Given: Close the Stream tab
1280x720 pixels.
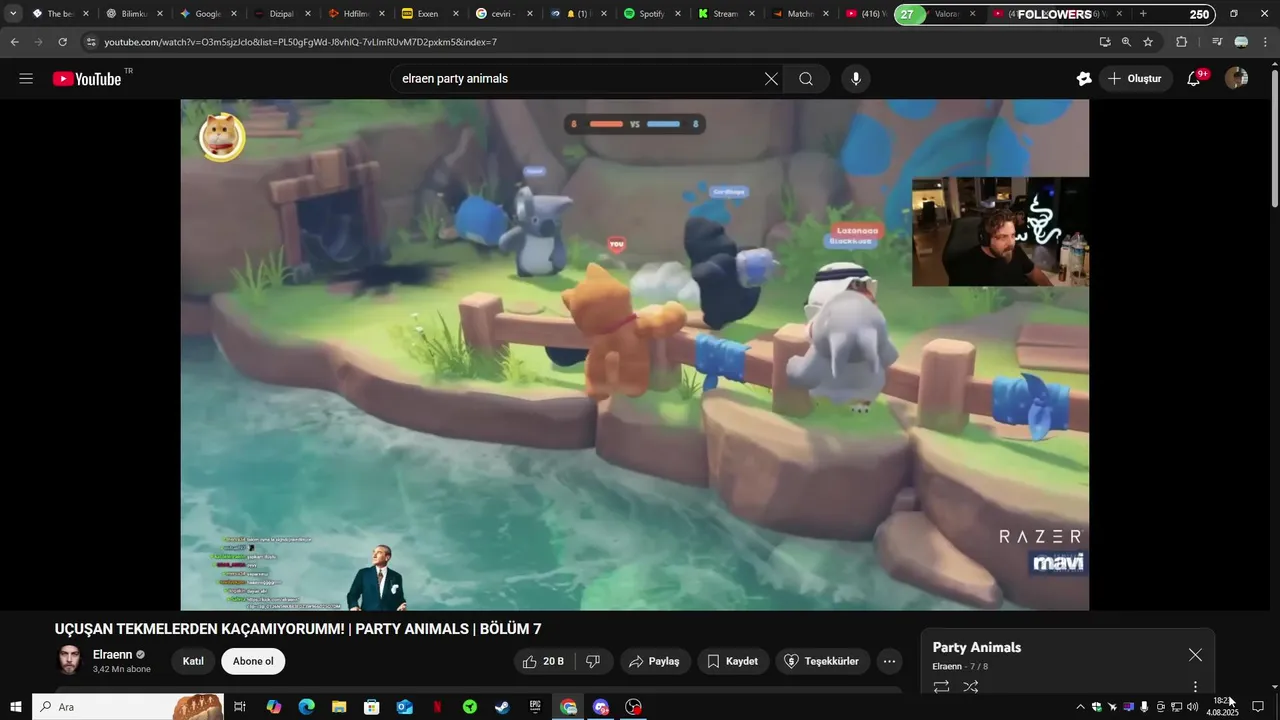Looking at the screenshot, I should pyautogui.click(x=752, y=14).
